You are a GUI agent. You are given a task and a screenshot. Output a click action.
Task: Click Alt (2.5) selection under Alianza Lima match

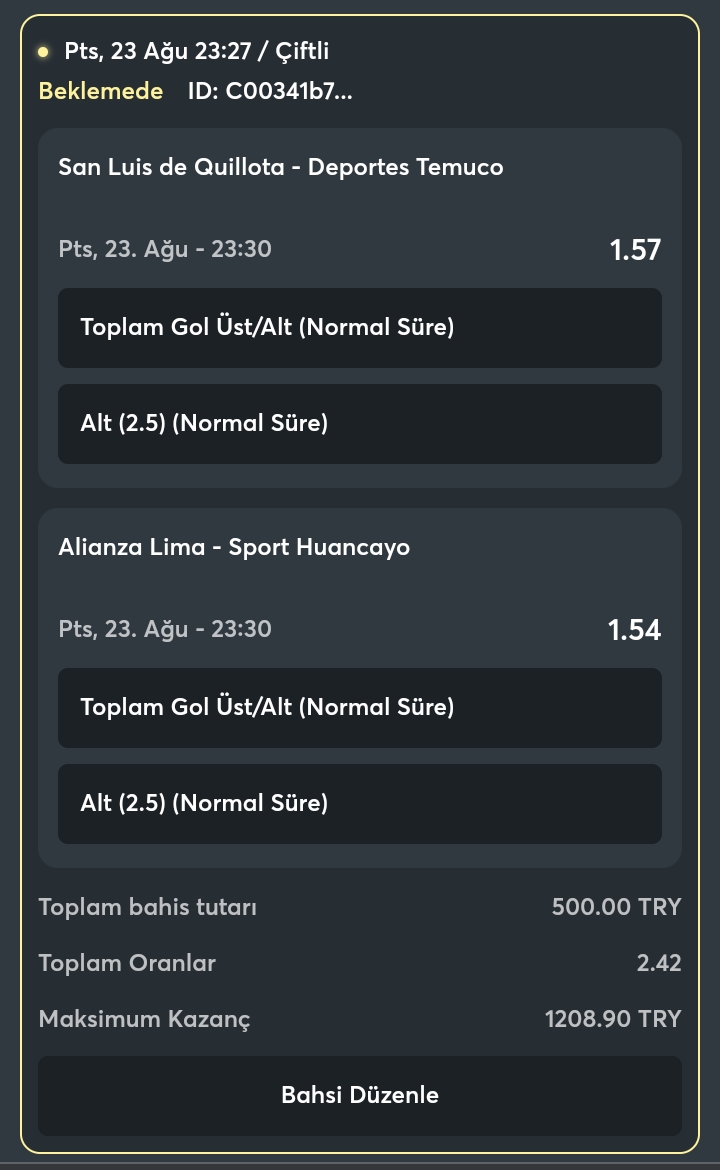tap(360, 804)
